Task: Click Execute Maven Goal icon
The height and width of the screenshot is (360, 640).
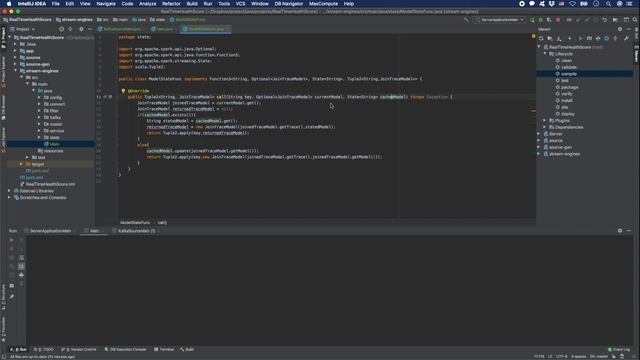Action: (x=589, y=38)
